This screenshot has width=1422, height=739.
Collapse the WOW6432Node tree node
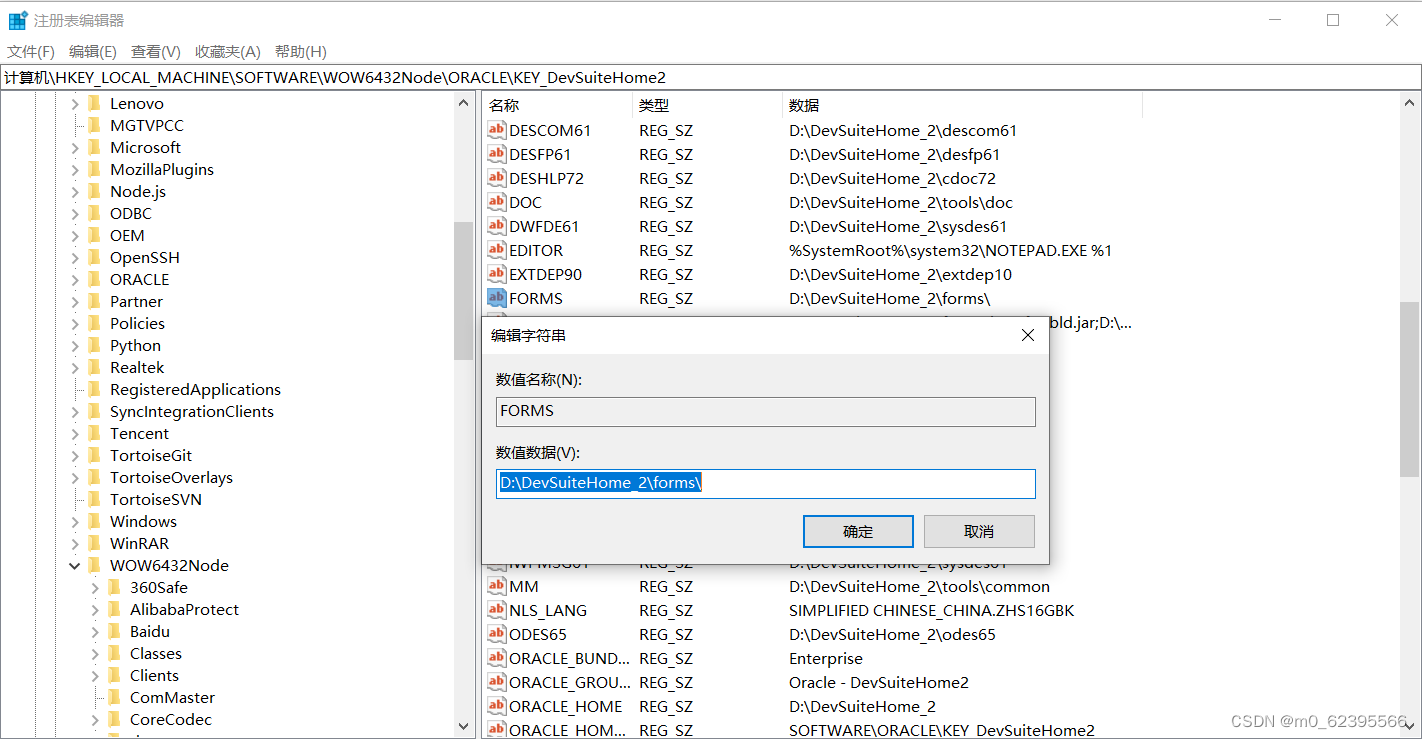(75, 565)
